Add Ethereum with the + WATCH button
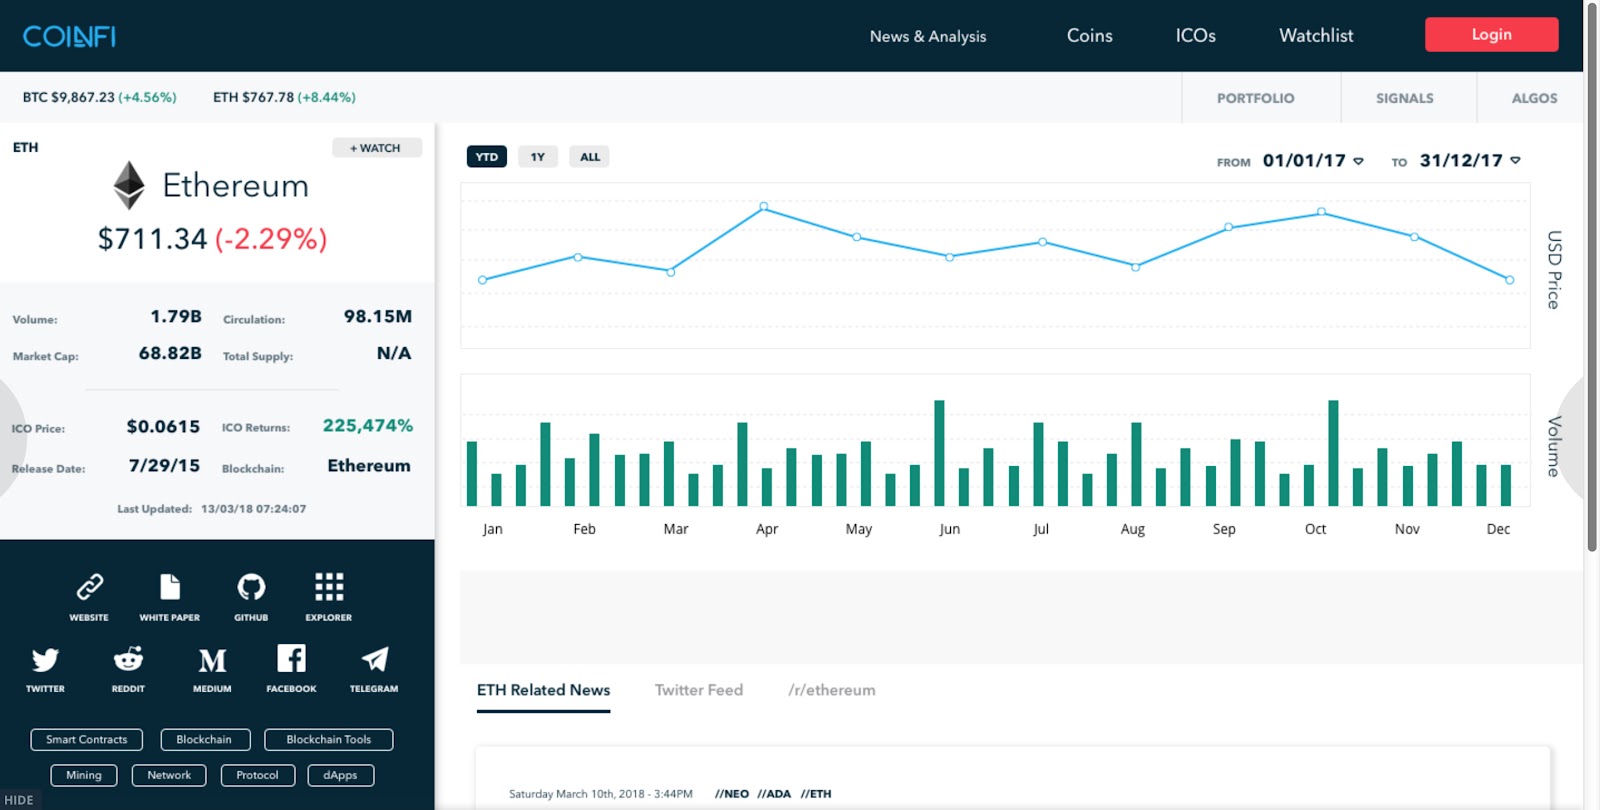The width and height of the screenshot is (1600, 810). tap(376, 148)
